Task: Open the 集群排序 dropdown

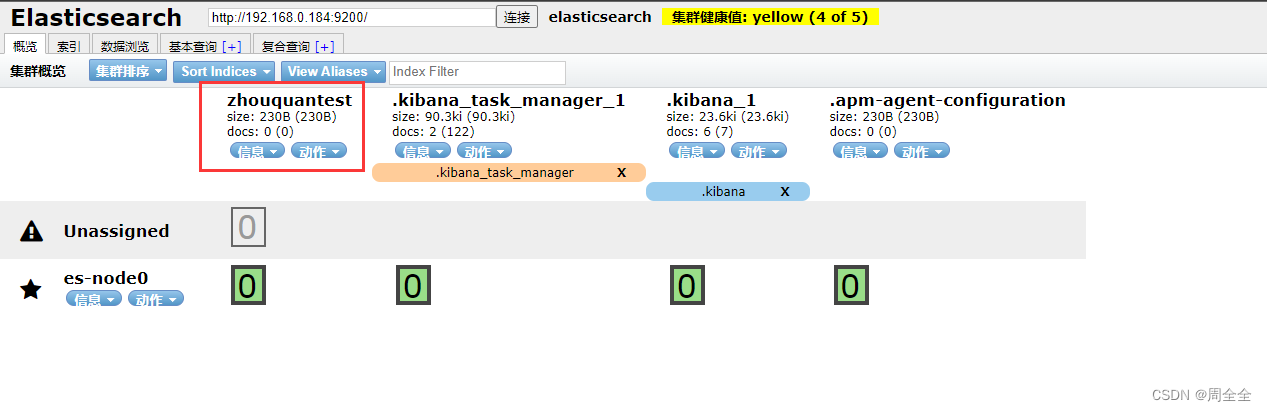Action: coord(128,71)
